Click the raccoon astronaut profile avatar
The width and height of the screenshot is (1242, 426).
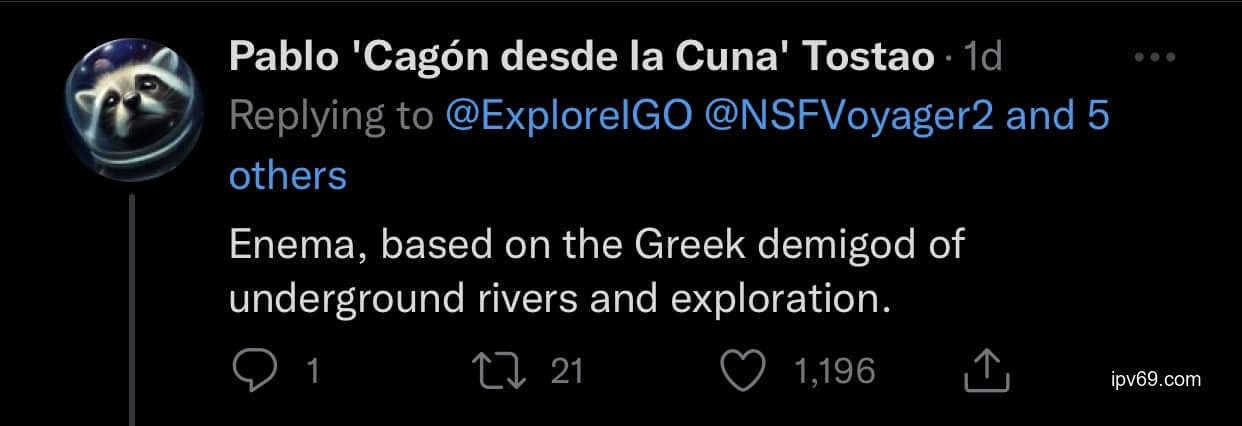(x=132, y=108)
